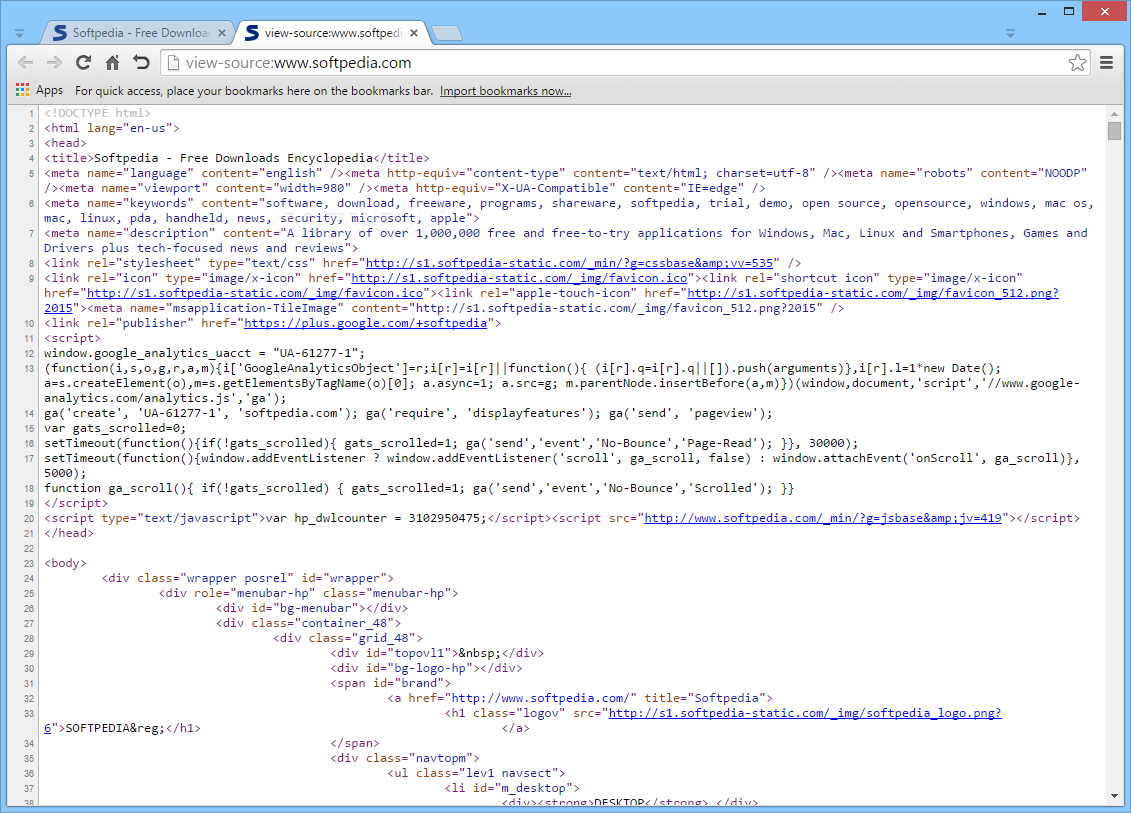The image size is (1131, 813).
Task: Click the </head> closing tag
Action: [x=69, y=533]
